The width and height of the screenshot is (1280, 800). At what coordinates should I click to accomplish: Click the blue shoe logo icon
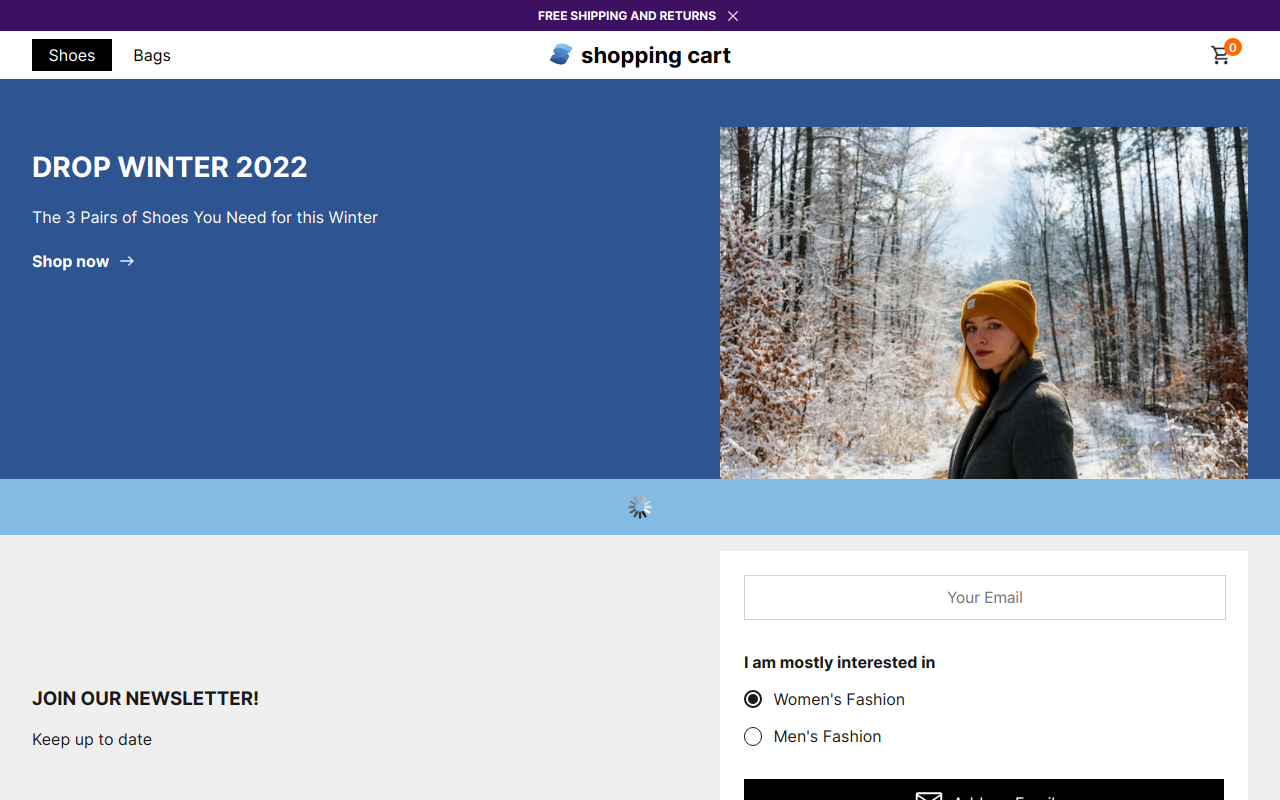pos(561,54)
